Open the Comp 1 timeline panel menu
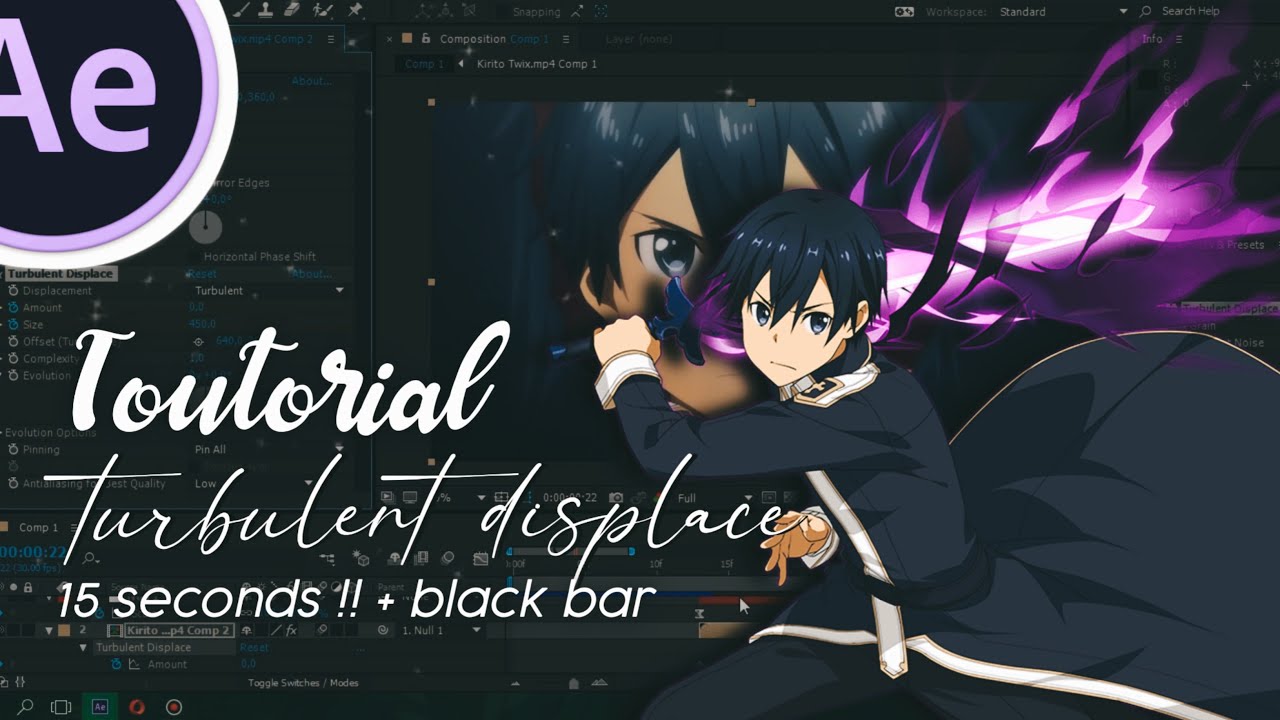 tap(77, 527)
